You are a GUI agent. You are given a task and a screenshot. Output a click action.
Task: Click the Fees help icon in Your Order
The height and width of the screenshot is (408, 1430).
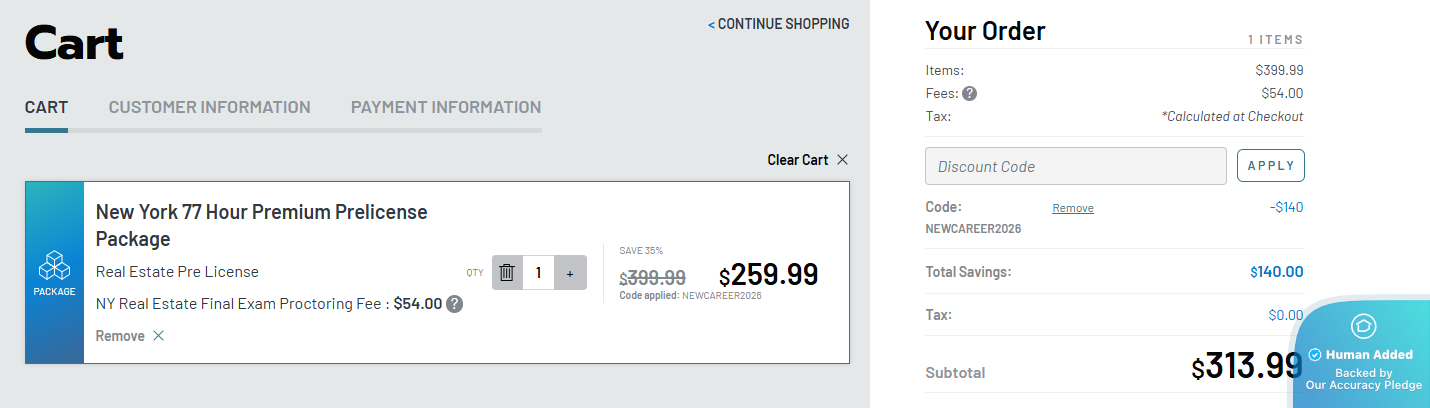(x=969, y=93)
